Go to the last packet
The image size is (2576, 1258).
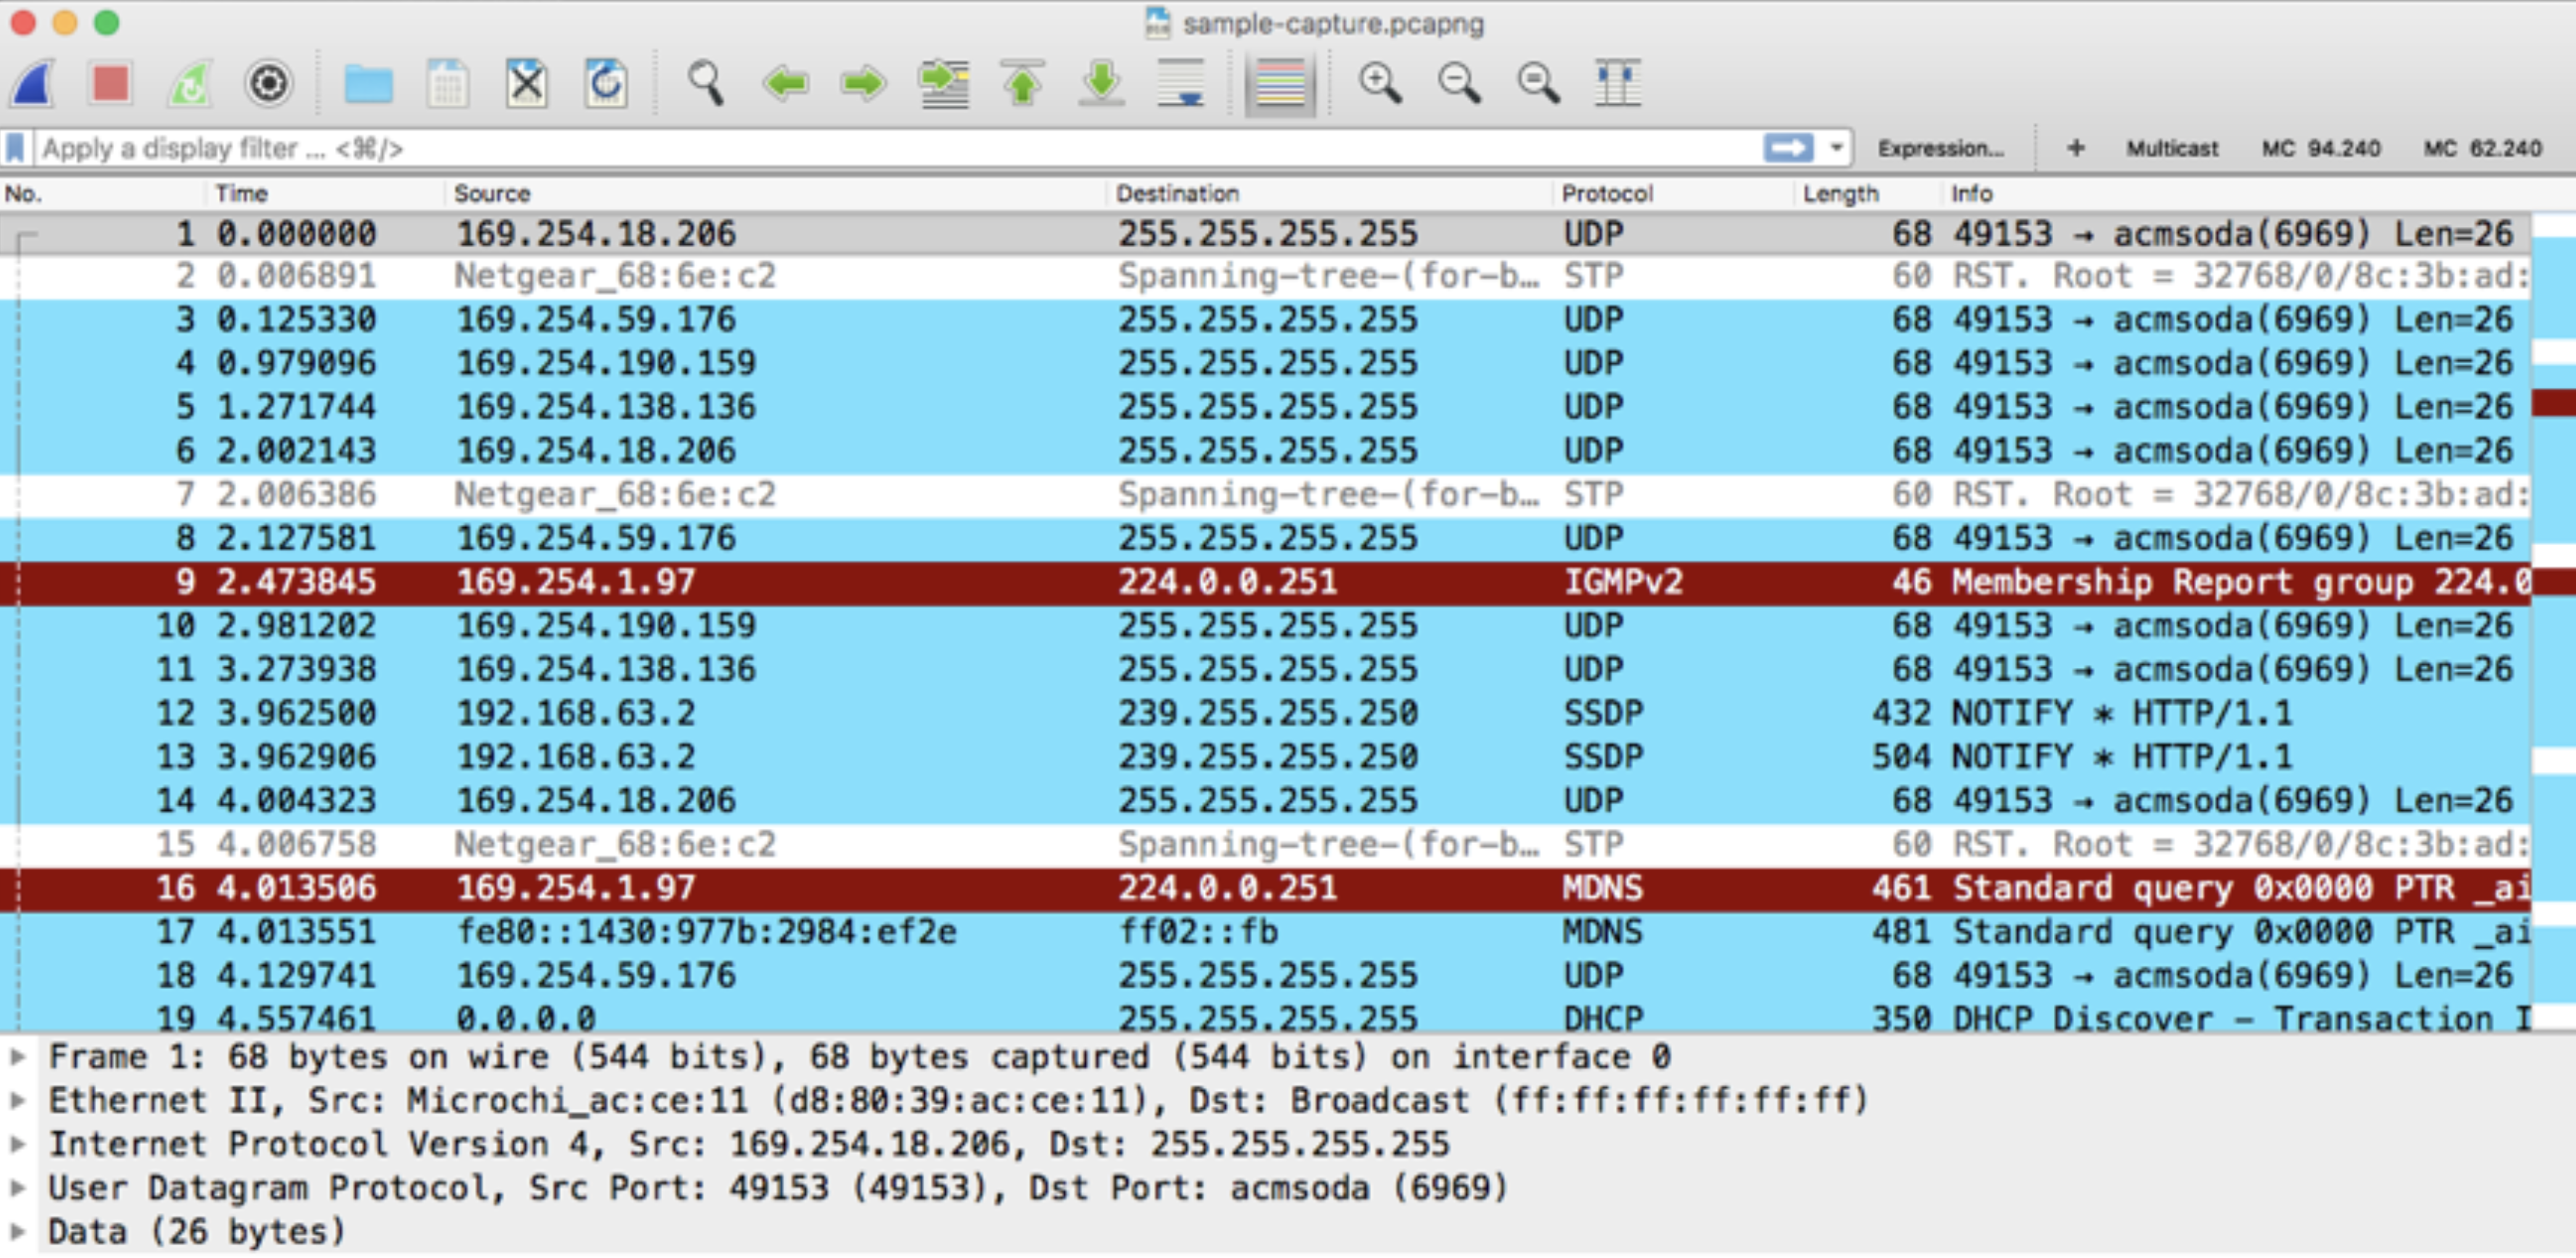pyautogui.click(x=1100, y=85)
